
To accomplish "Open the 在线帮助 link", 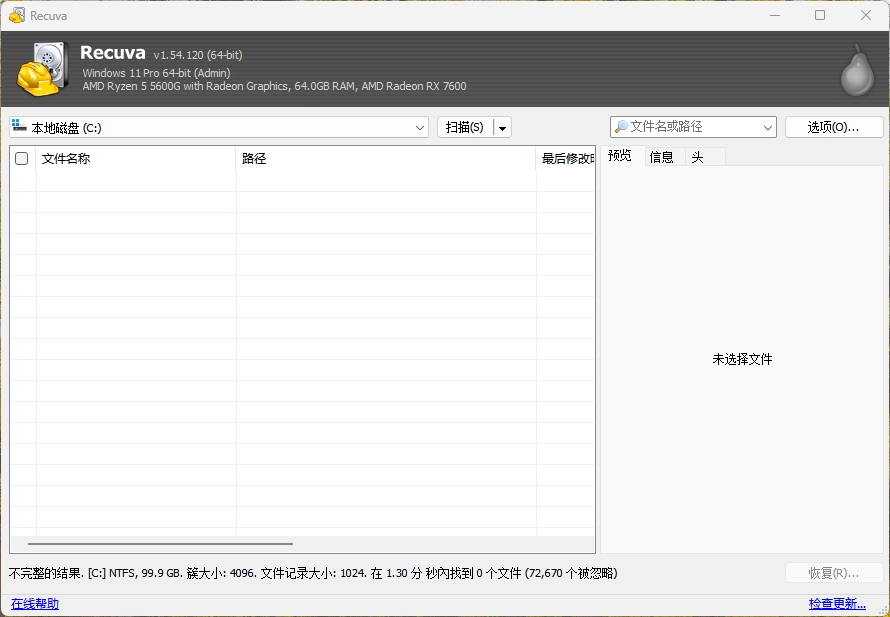I will tap(35, 604).
